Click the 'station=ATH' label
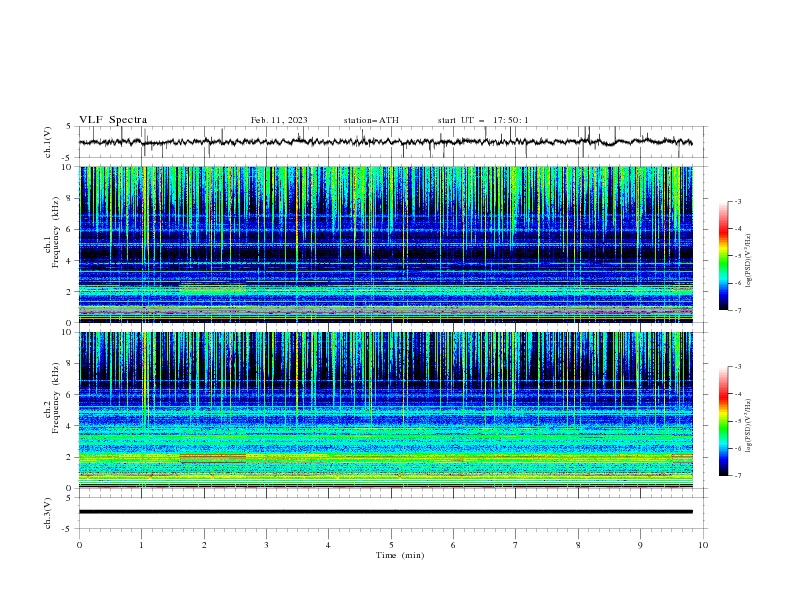The width and height of the screenshot is (792, 612). (371, 120)
